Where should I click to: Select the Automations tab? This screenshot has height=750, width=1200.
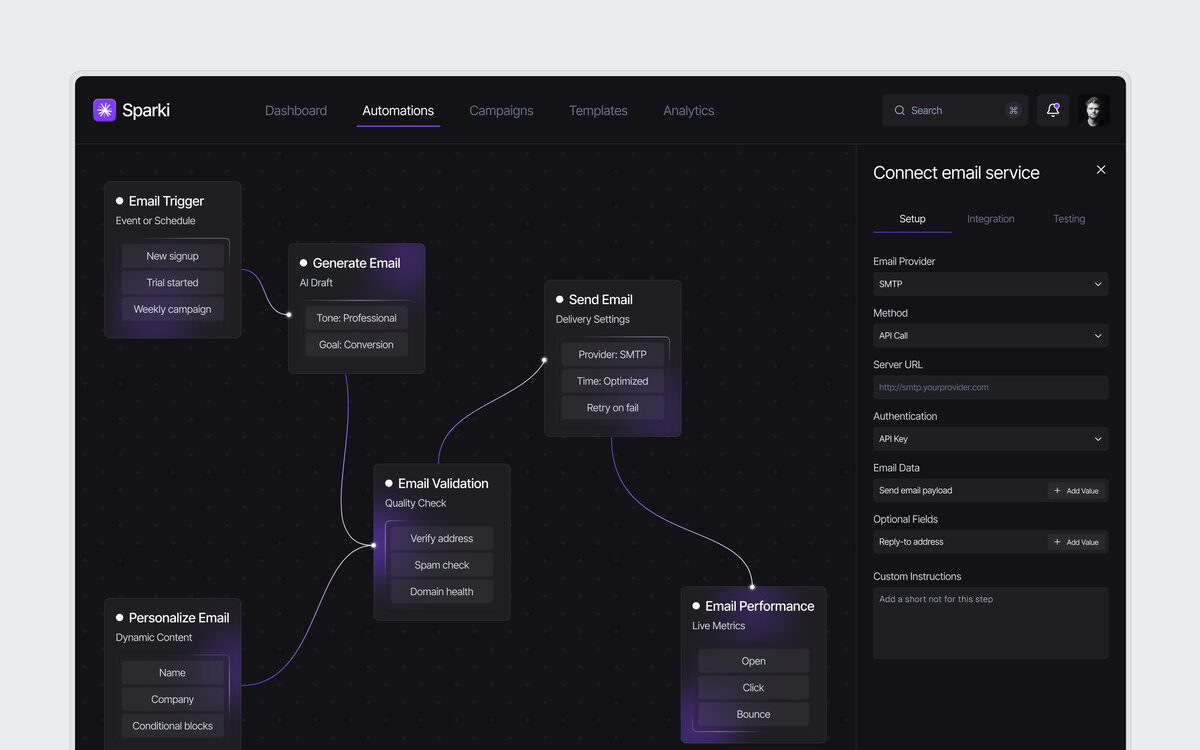(x=398, y=111)
